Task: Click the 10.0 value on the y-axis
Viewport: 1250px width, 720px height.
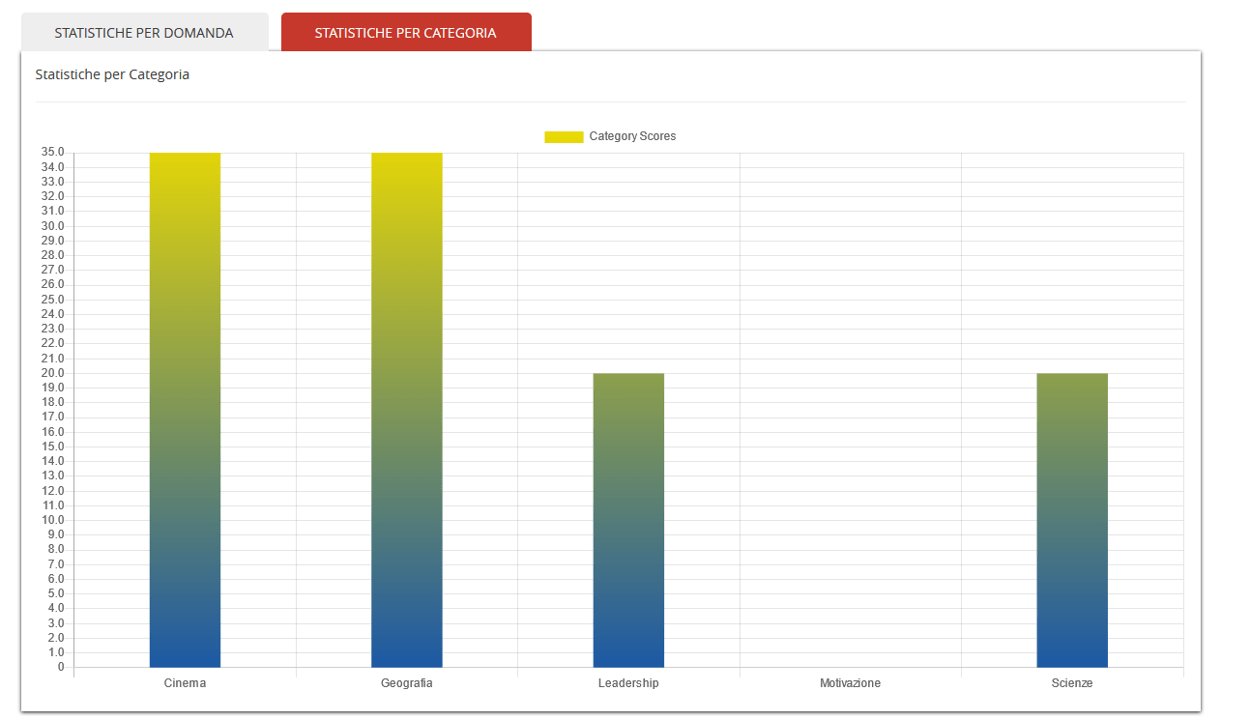Action: [52, 520]
